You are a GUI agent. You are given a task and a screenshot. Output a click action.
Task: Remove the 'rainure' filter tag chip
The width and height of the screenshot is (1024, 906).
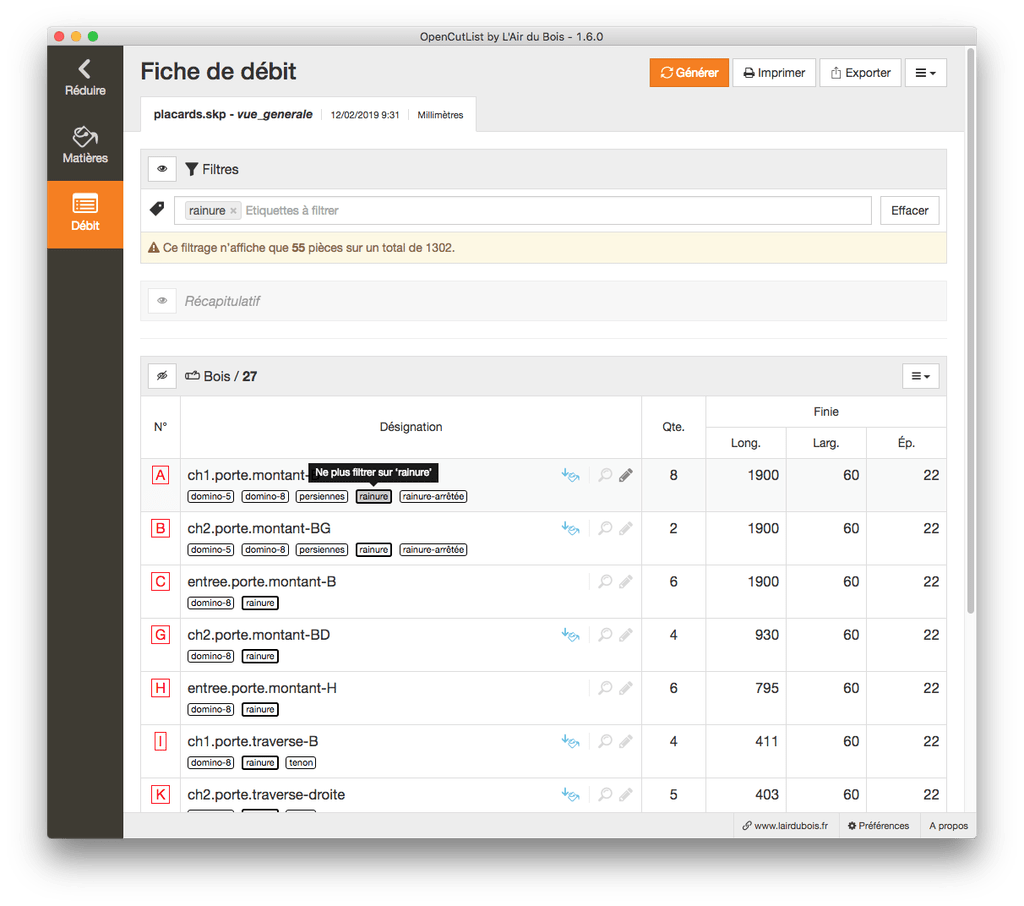pyautogui.click(x=233, y=211)
